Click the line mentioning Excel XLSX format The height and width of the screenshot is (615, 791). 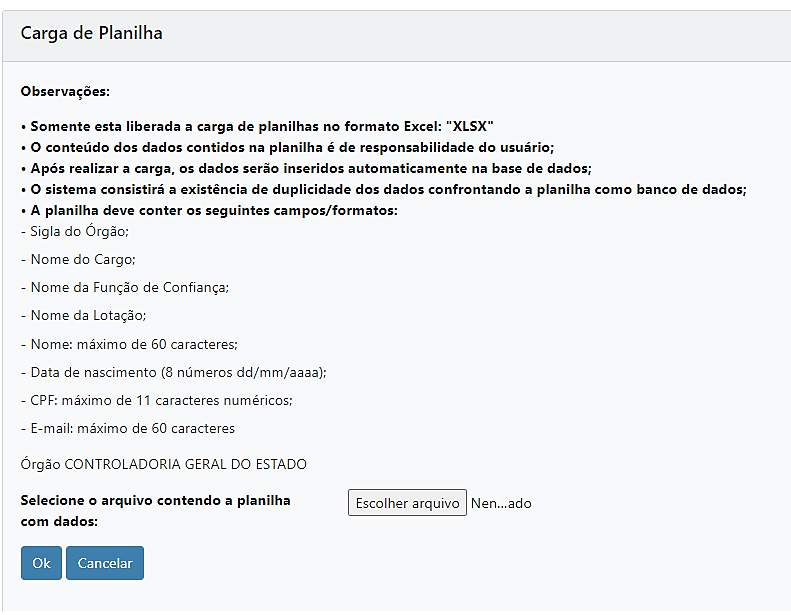[x=258, y=126]
